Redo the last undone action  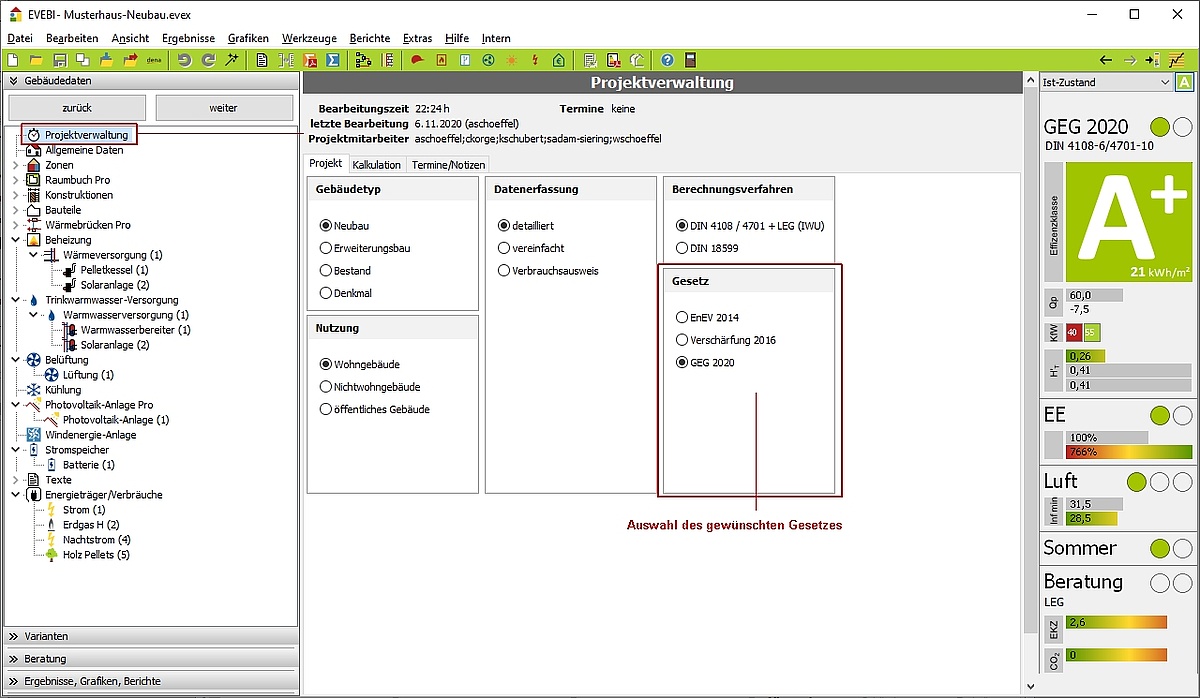[x=208, y=60]
